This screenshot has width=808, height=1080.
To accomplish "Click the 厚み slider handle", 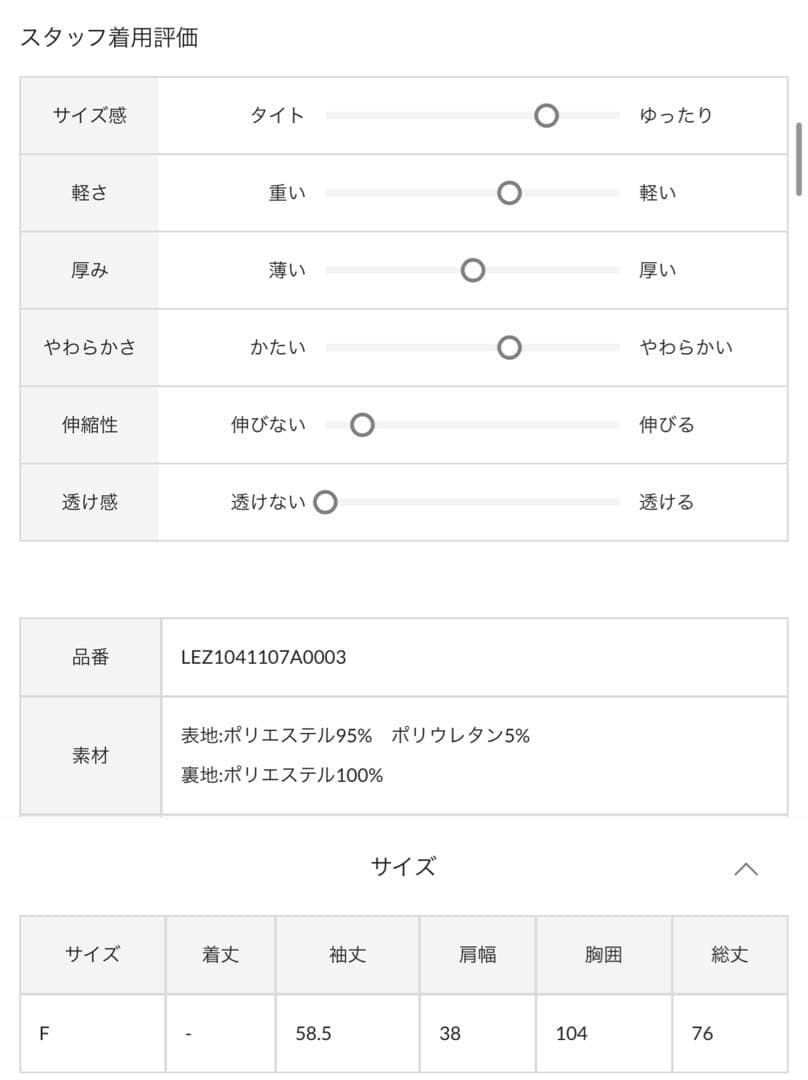I will 473,270.
